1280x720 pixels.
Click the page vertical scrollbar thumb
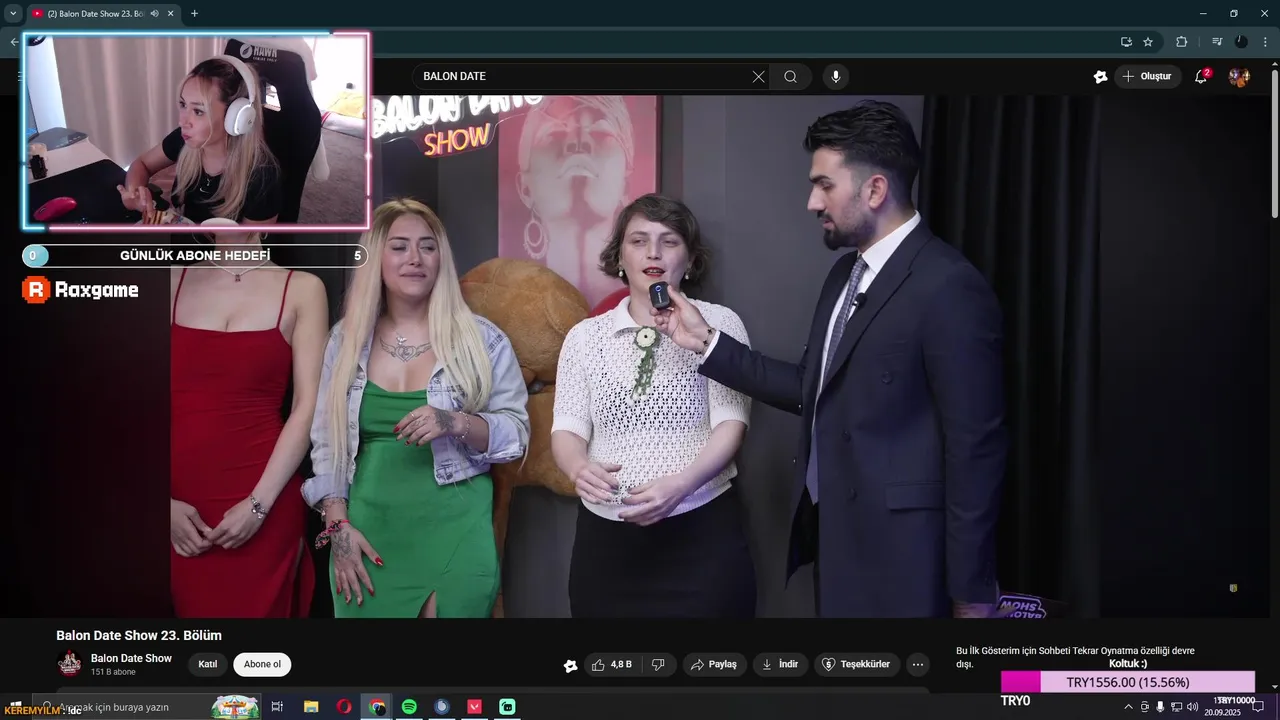(1274, 143)
